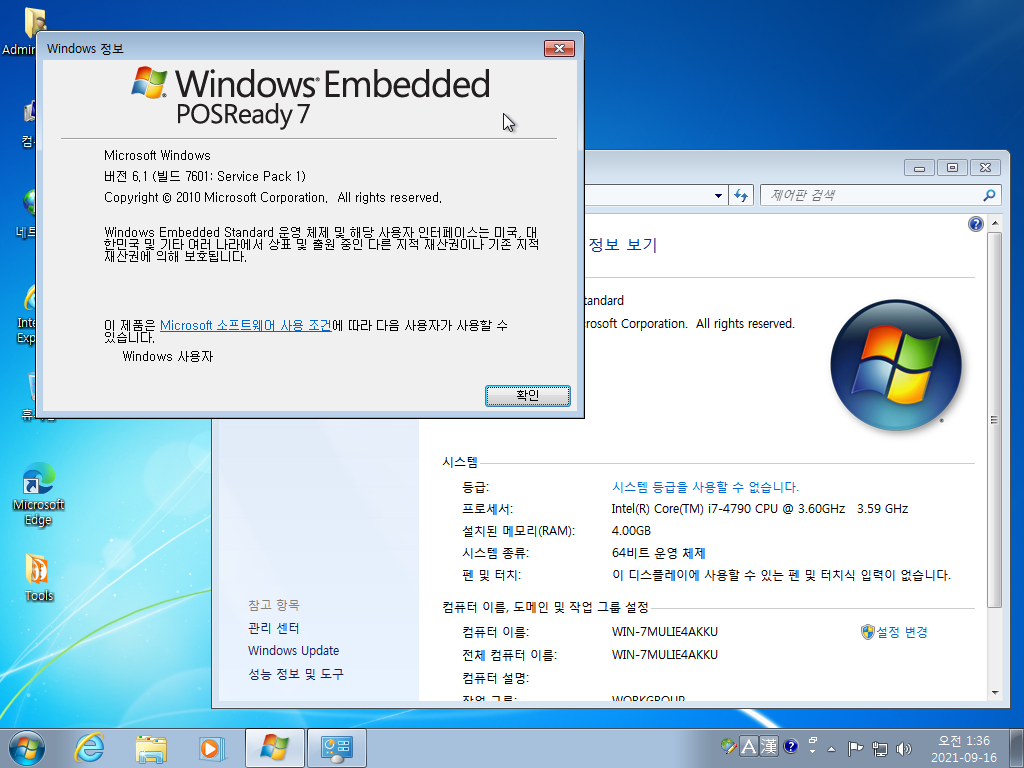Open Action Center flag icon
1024x768 pixels.
(855, 748)
